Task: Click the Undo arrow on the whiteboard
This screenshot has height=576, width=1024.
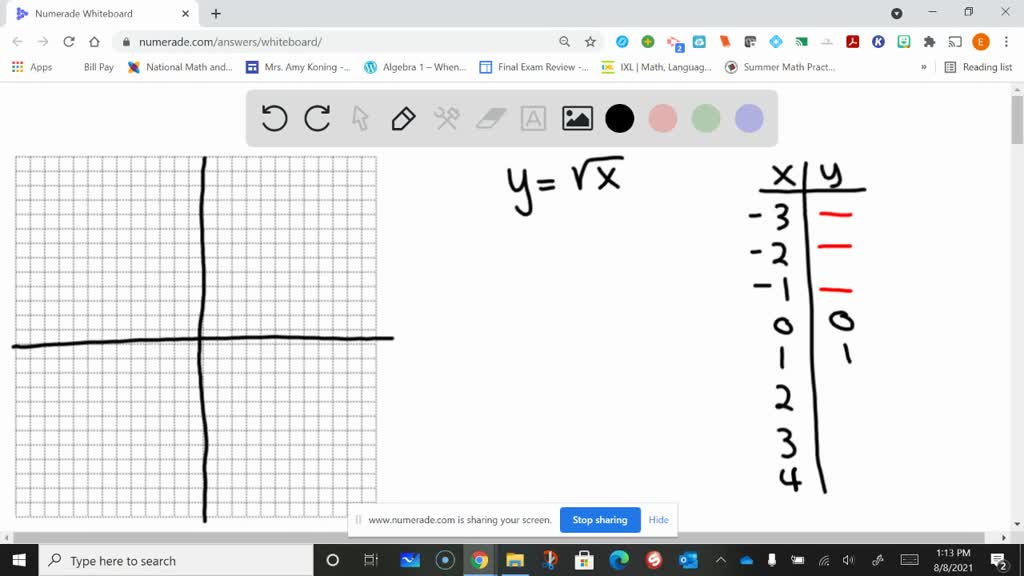Action: 274,118
